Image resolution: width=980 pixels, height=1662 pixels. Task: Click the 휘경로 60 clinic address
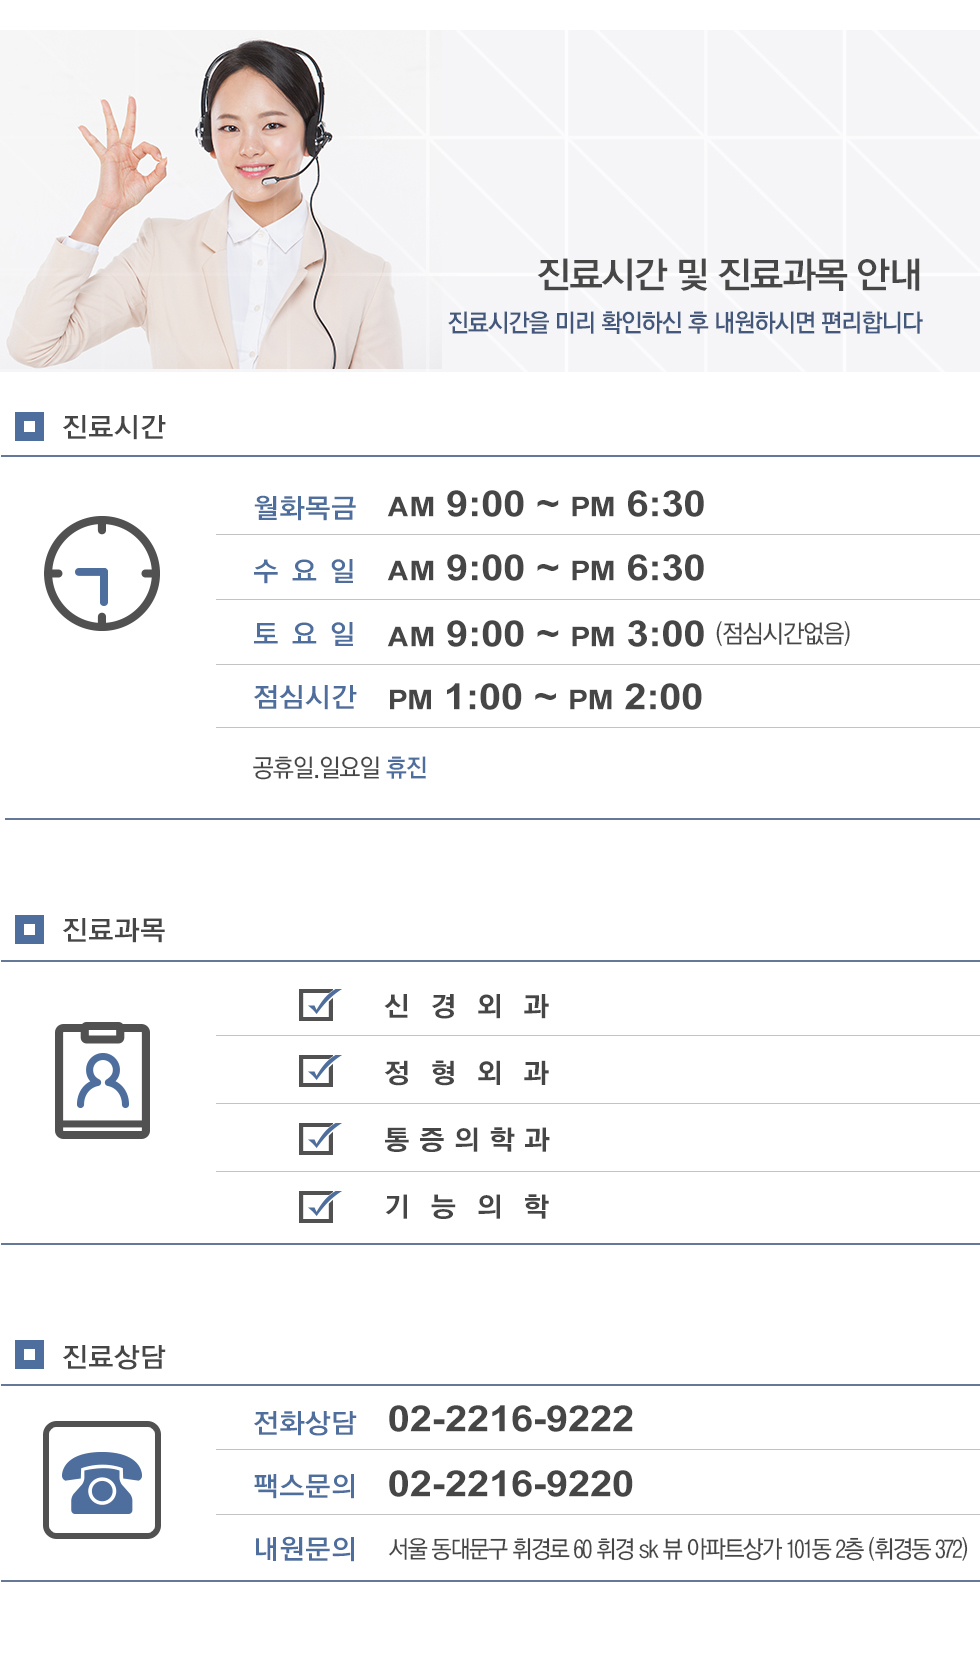677,1549
